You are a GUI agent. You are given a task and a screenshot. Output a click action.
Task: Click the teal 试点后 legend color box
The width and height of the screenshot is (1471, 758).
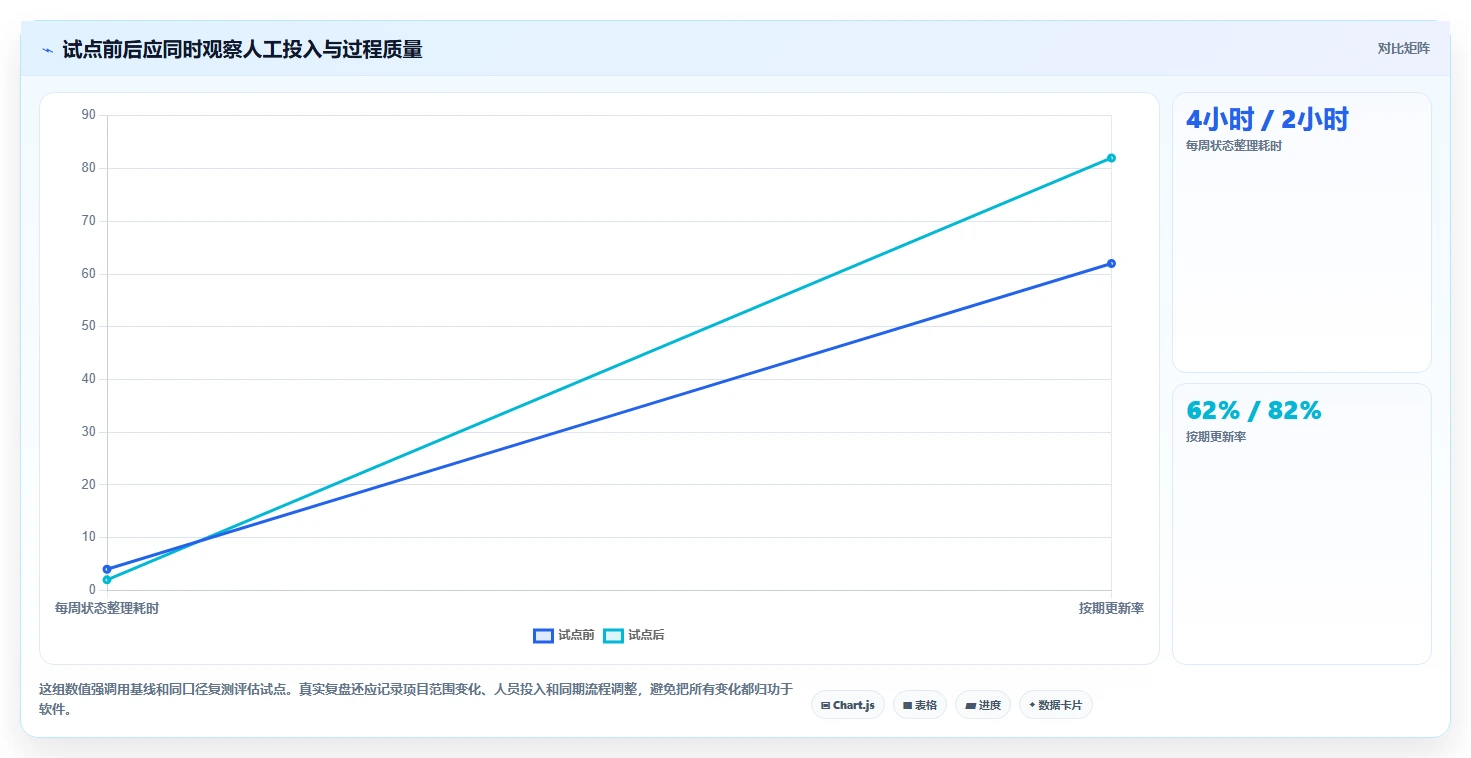613,636
